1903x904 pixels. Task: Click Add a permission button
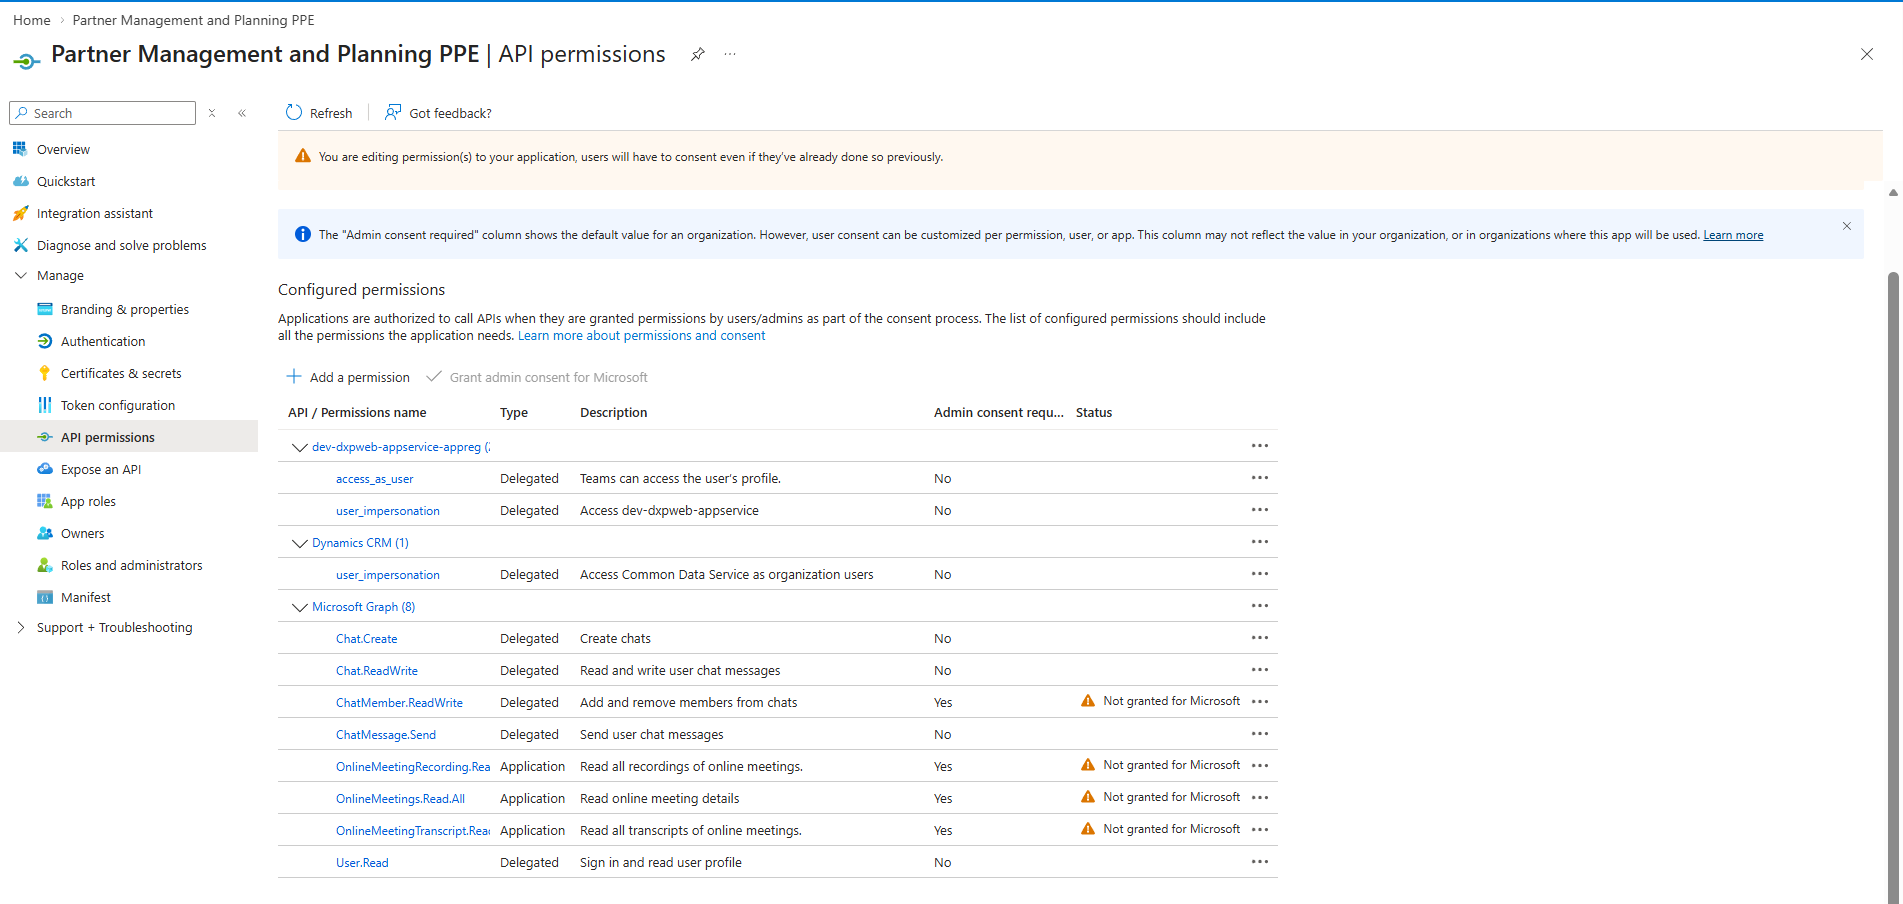pyautogui.click(x=348, y=377)
